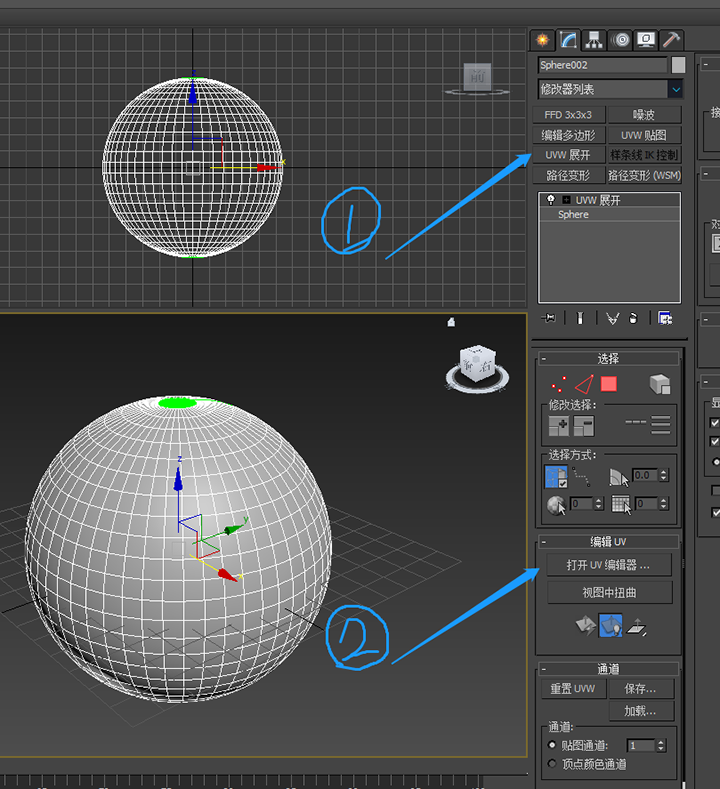Click Select by Smoothing Group grid icon
The height and width of the screenshot is (789, 720).
(x=621, y=505)
